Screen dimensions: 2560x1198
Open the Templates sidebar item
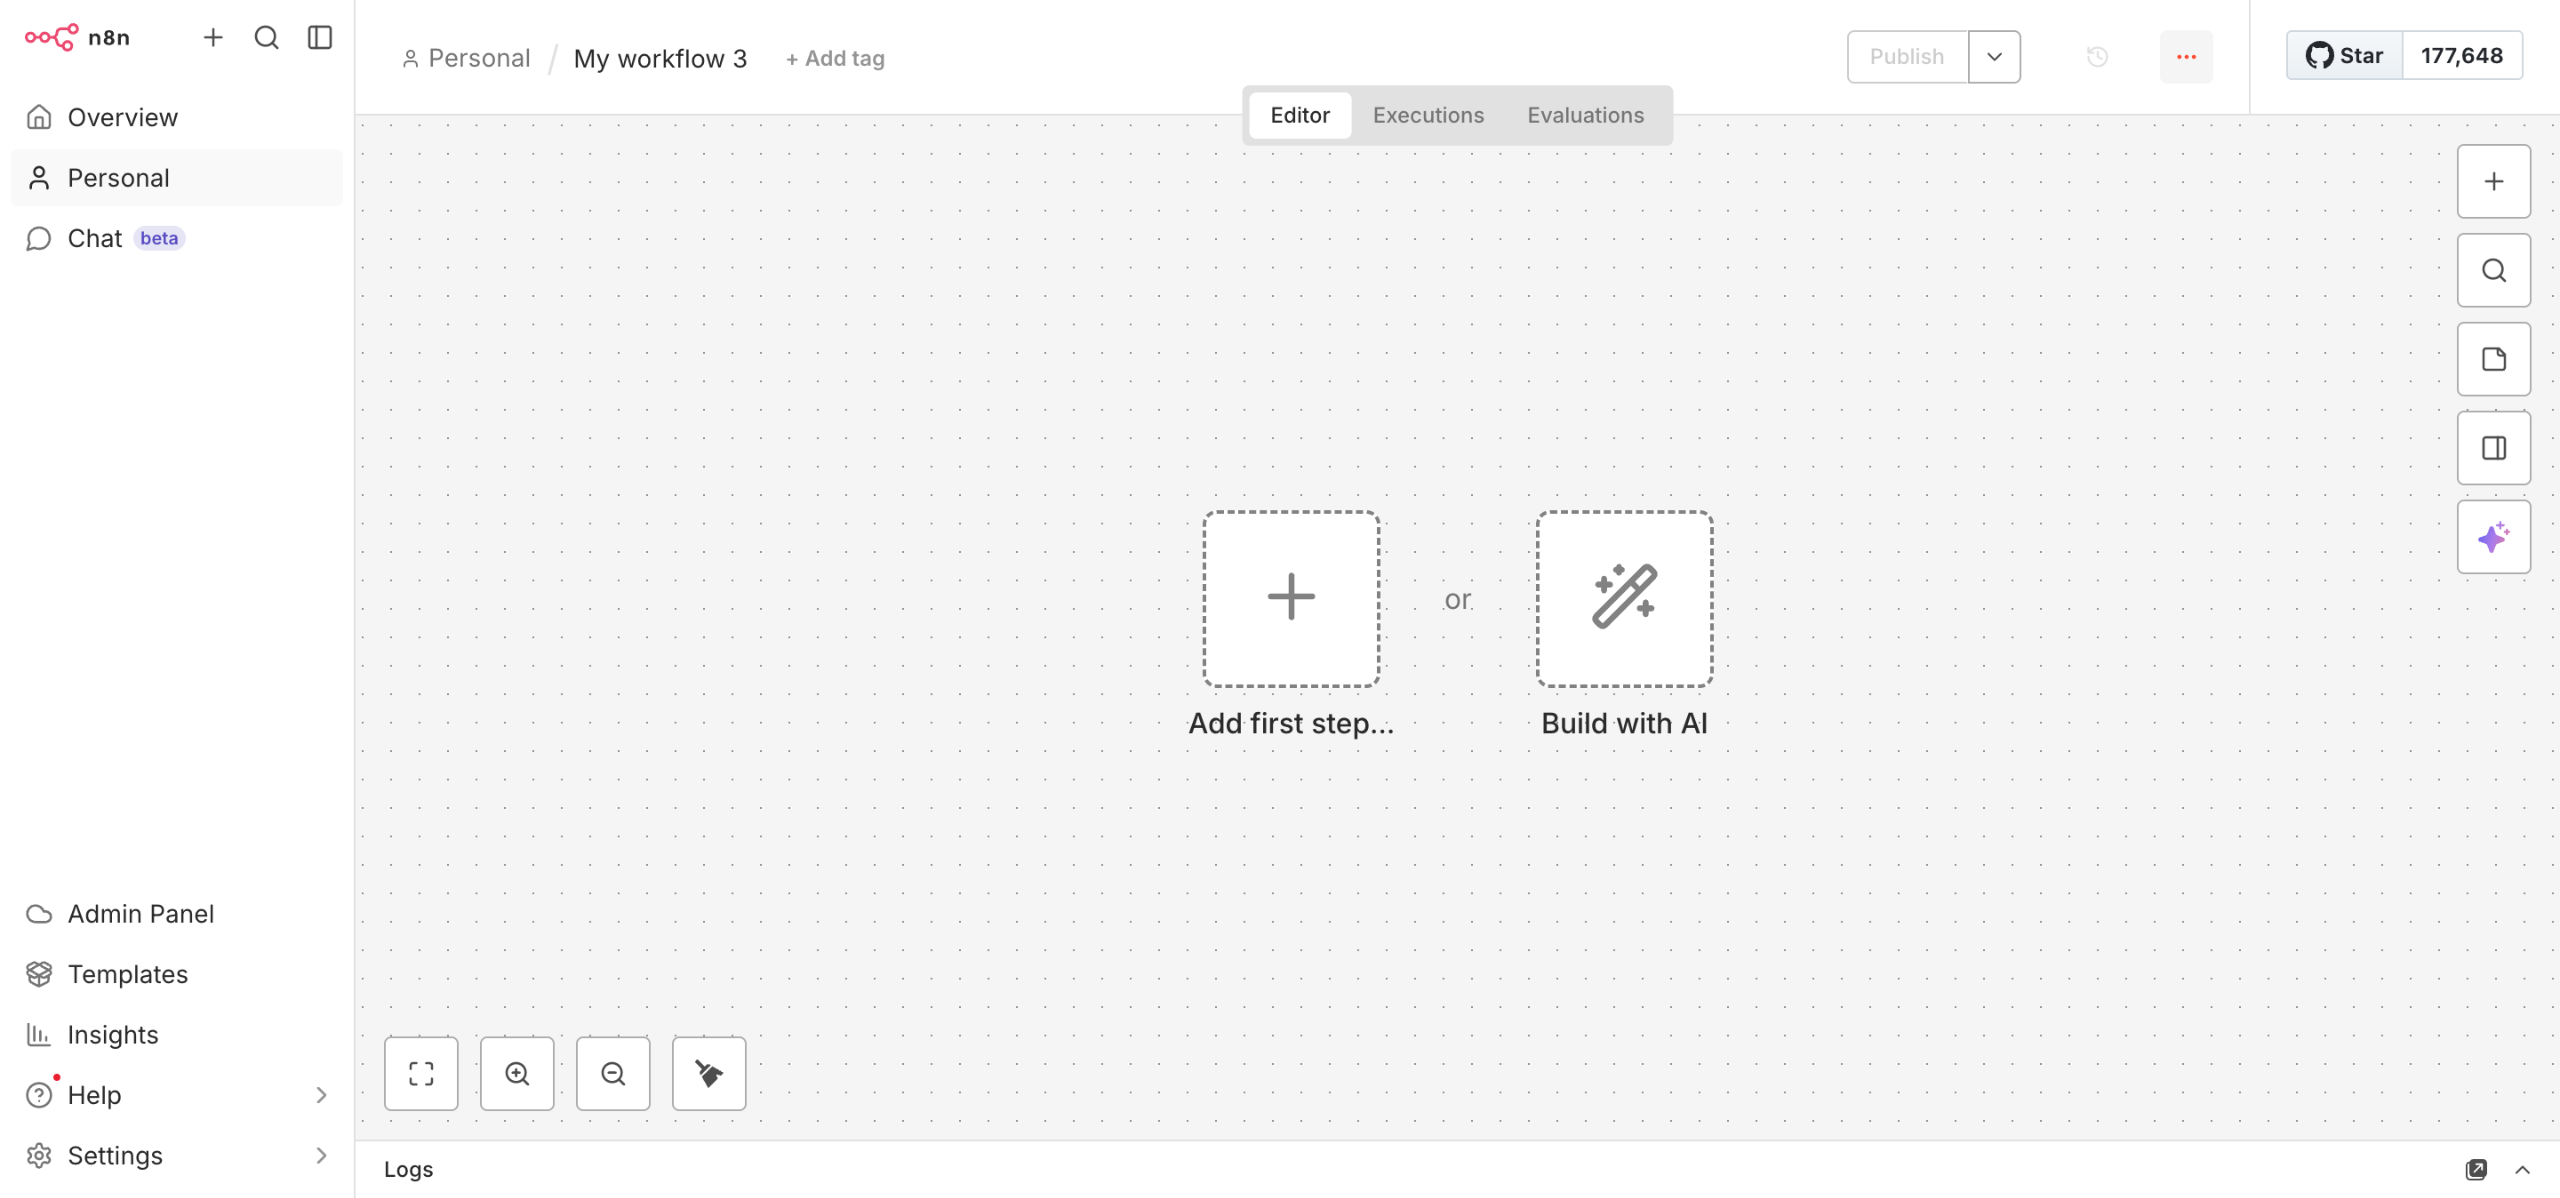pyautogui.click(x=128, y=974)
